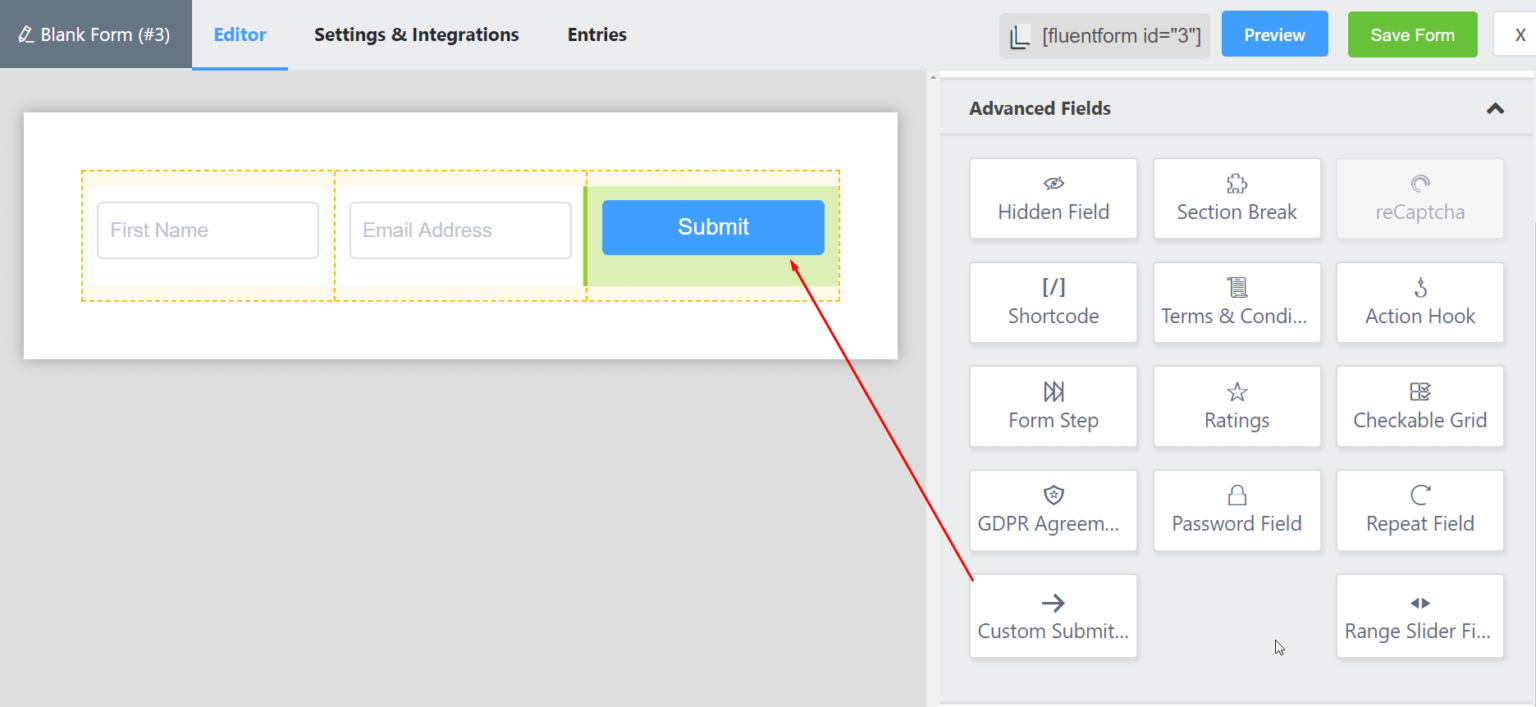Add the Custom Submit Button field
The height and width of the screenshot is (707, 1536).
(1053, 616)
